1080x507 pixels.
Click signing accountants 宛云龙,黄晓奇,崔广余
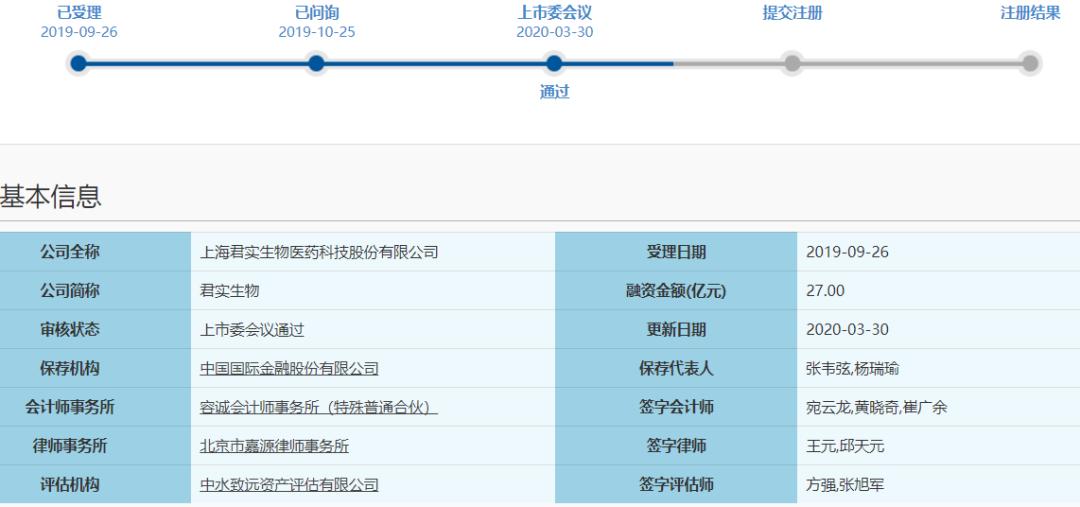876,407
